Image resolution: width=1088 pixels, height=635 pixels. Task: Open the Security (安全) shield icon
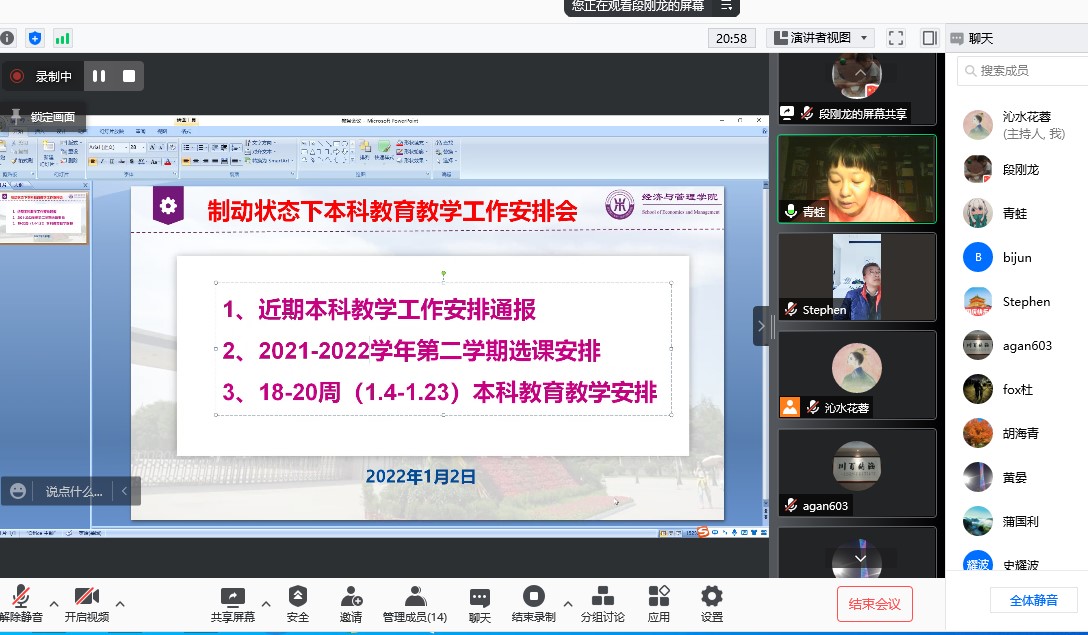tap(298, 598)
